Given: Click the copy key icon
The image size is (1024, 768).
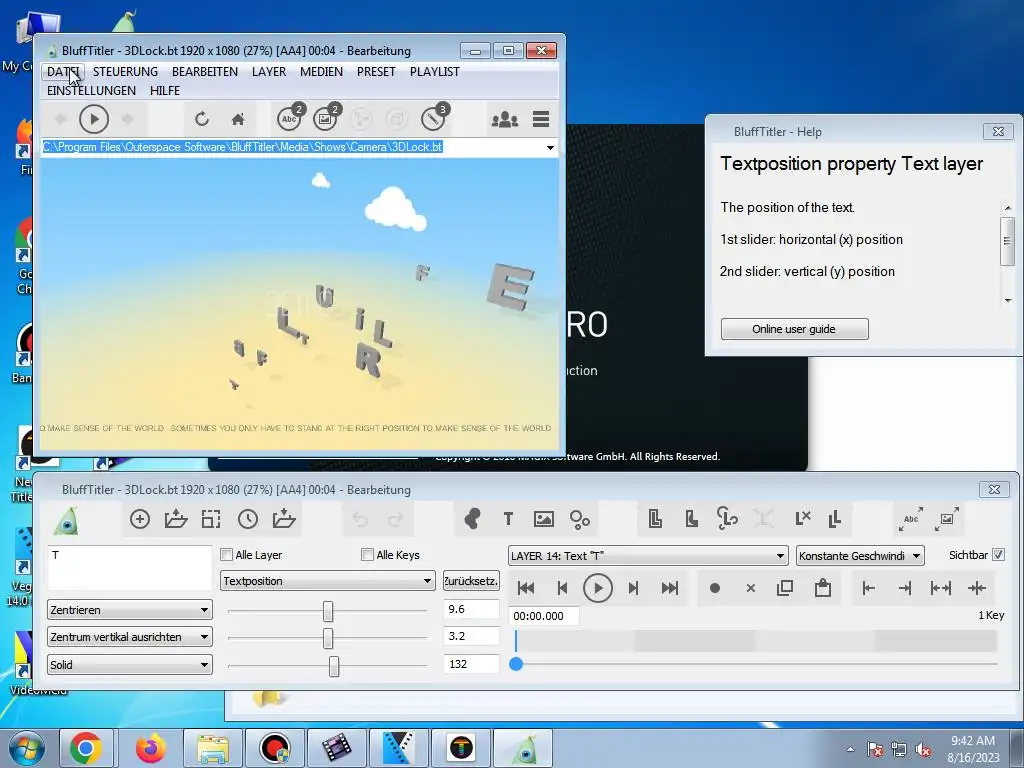Looking at the screenshot, I should point(786,588).
